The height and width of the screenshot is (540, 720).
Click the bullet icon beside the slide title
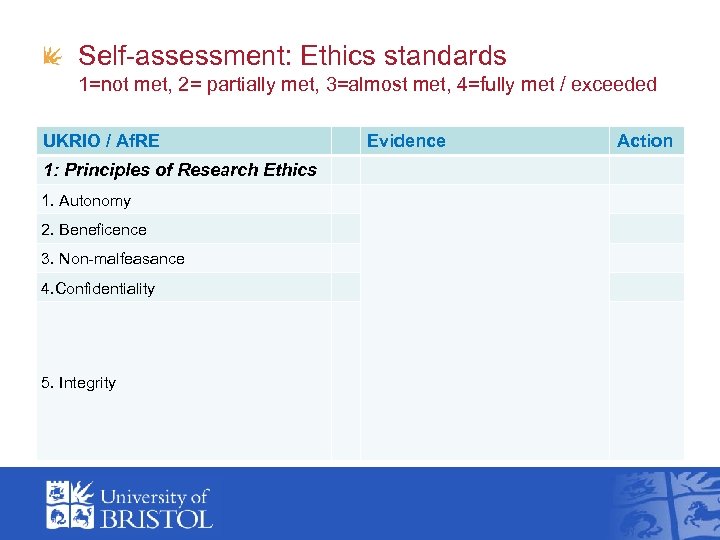tap(49, 58)
